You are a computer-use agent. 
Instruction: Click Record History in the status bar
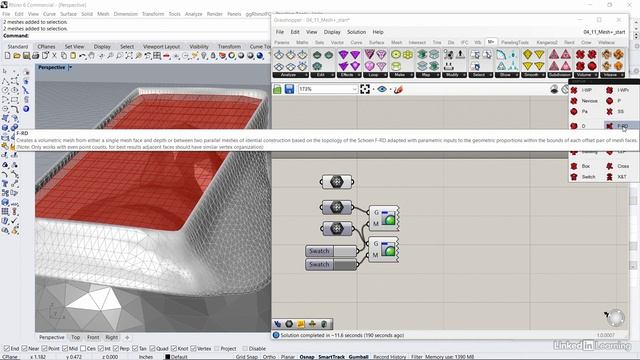pyautogui.click(x=389, y=357)
